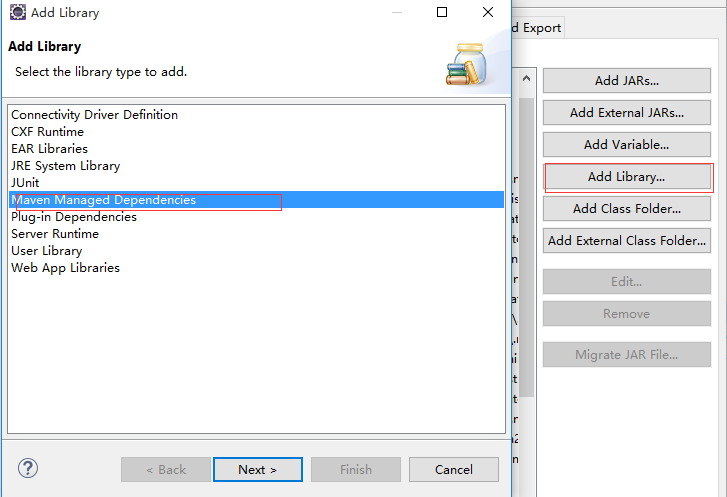Select Web App Libraries entry

coord(256,268)
